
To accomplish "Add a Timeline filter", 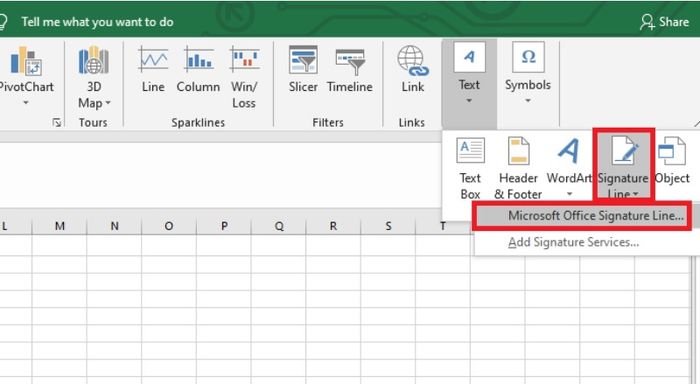I will click(350, 70).
